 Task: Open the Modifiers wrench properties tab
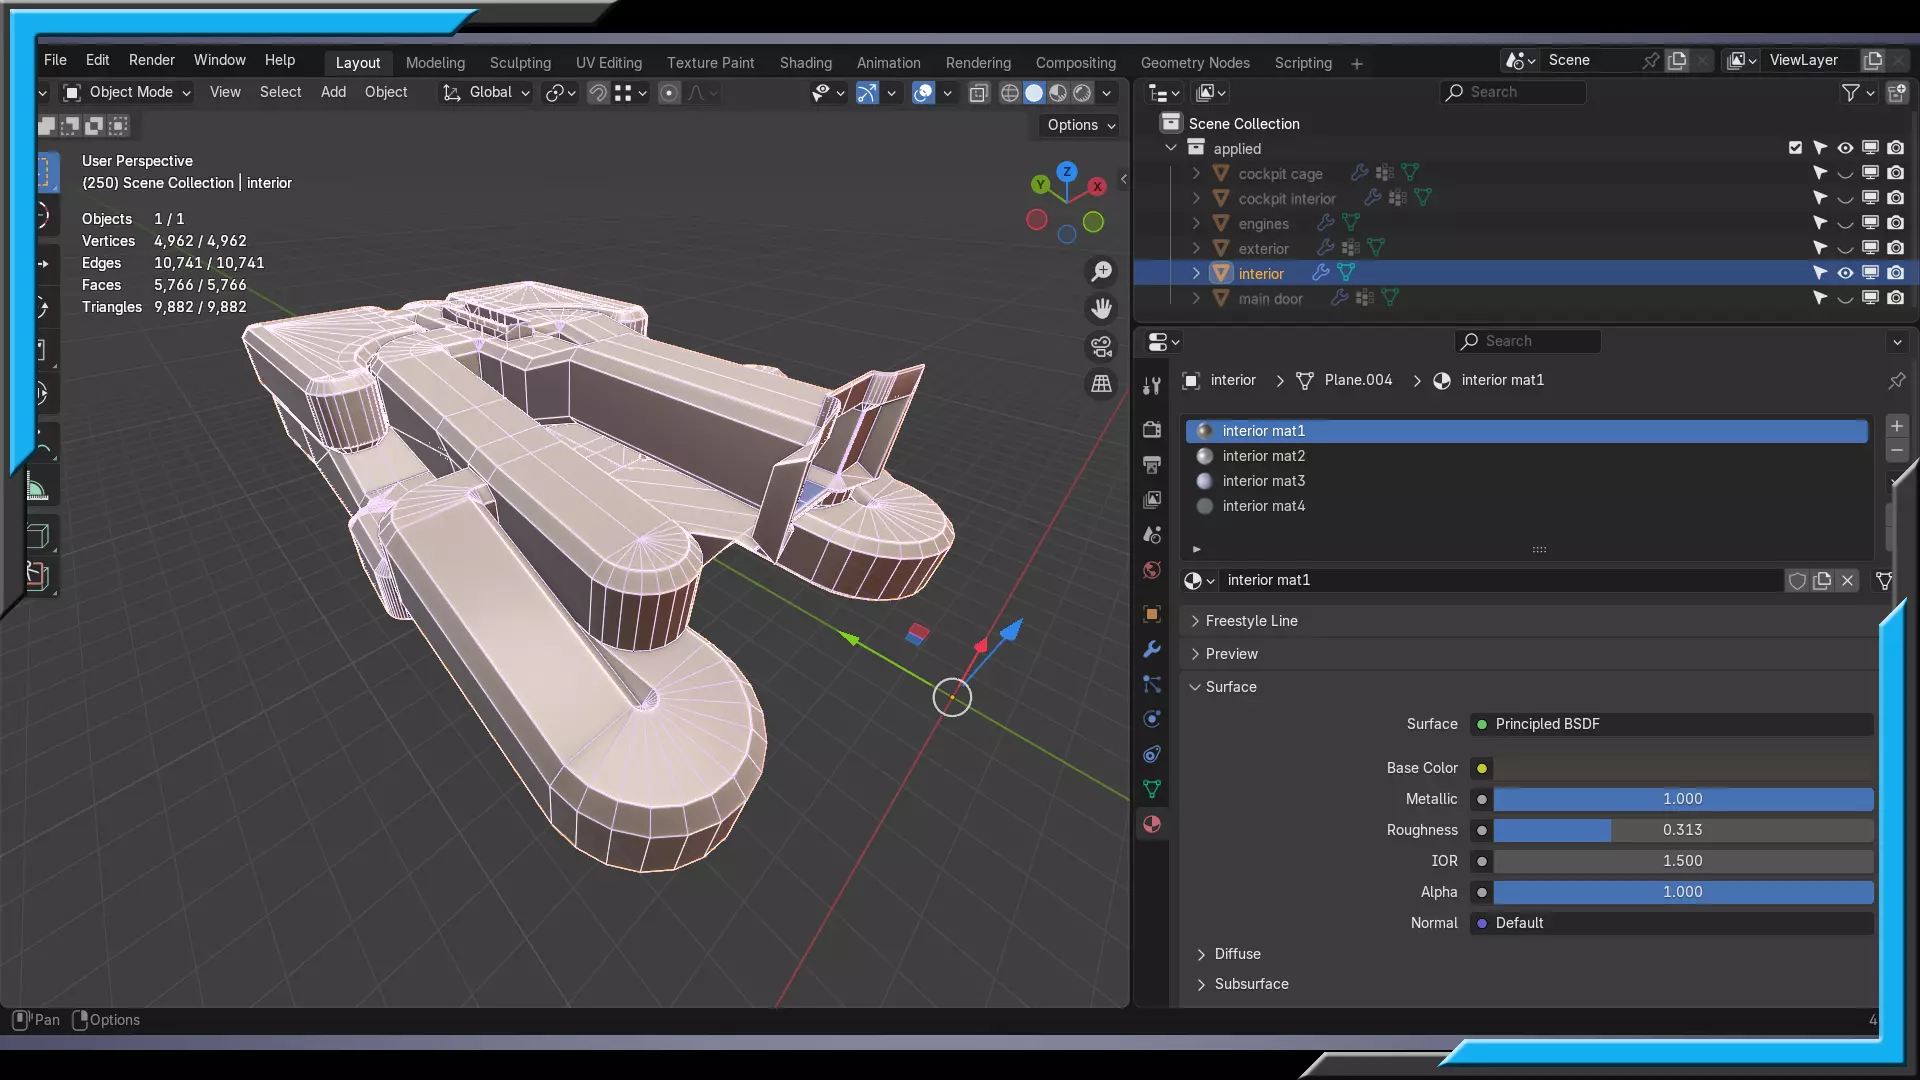point(1152,649)
